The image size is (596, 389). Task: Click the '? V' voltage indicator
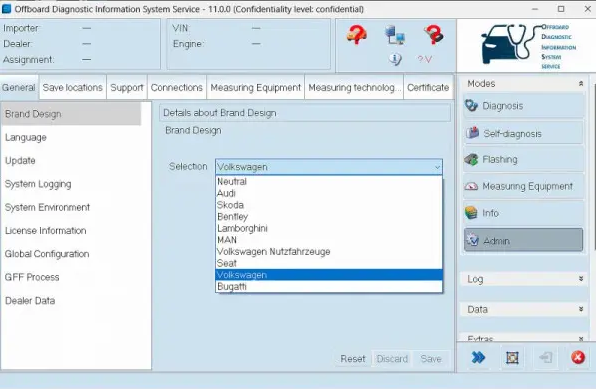click(425, 60)
